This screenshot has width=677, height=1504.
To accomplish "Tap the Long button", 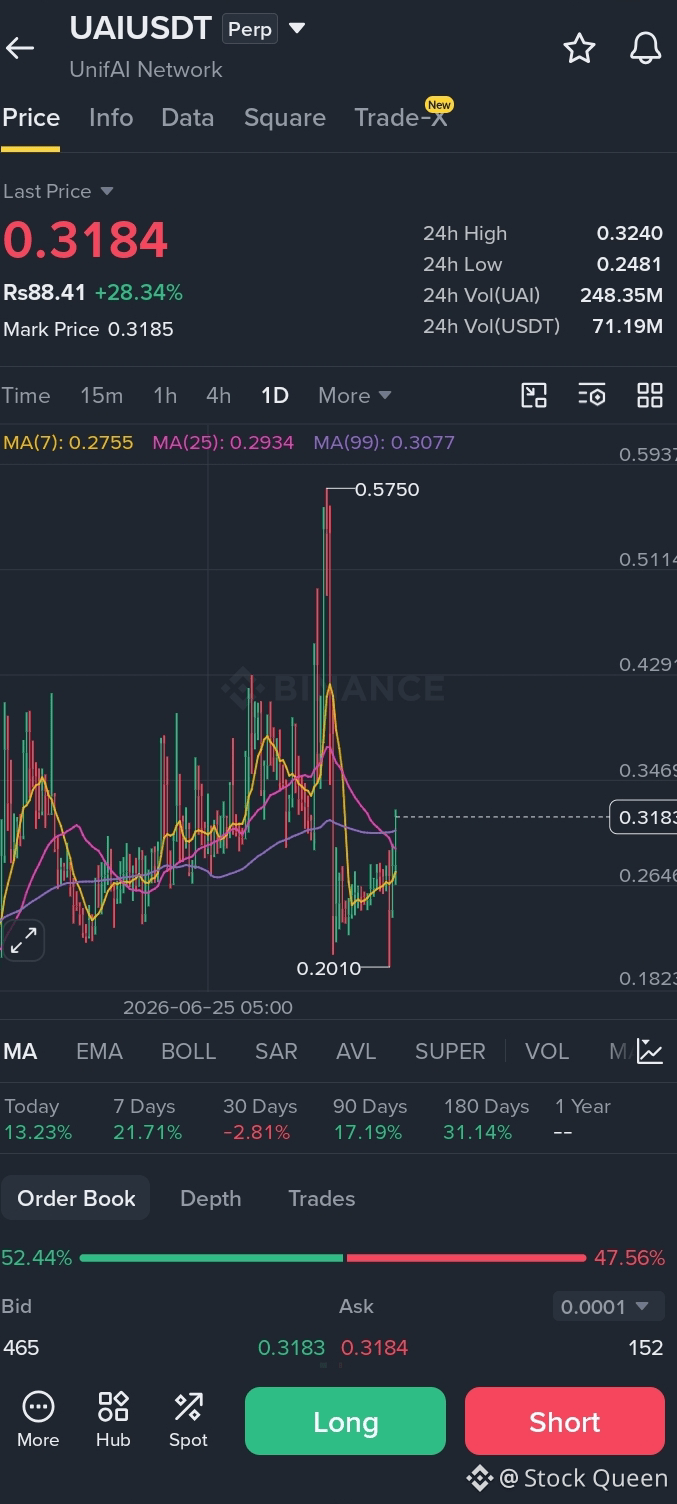I will [345, 1421].
